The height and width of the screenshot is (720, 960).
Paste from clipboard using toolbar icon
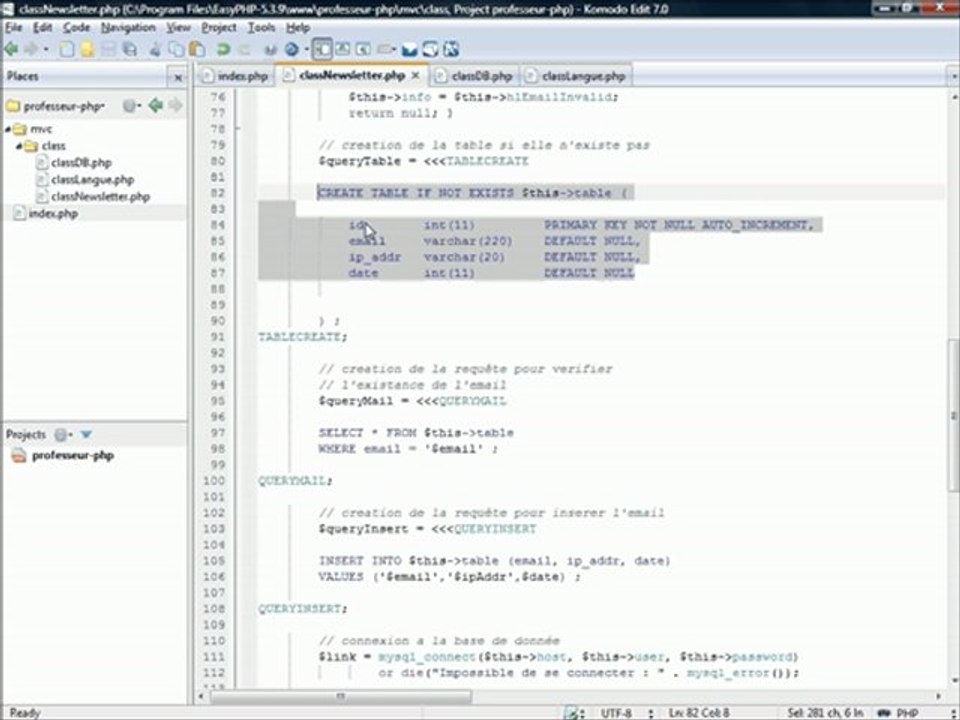pos(197,49)
